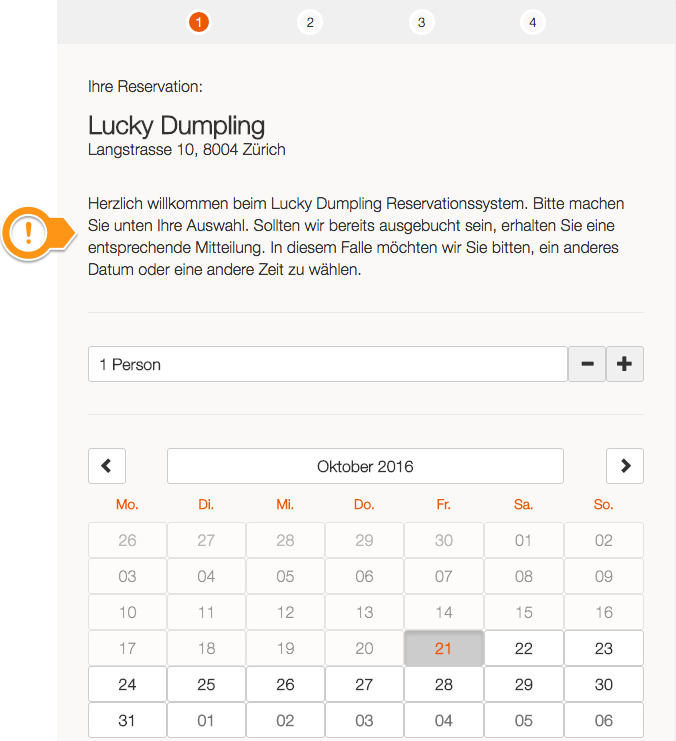Click the 1 Person input field
676x741 pixels.
coord(328,364)
